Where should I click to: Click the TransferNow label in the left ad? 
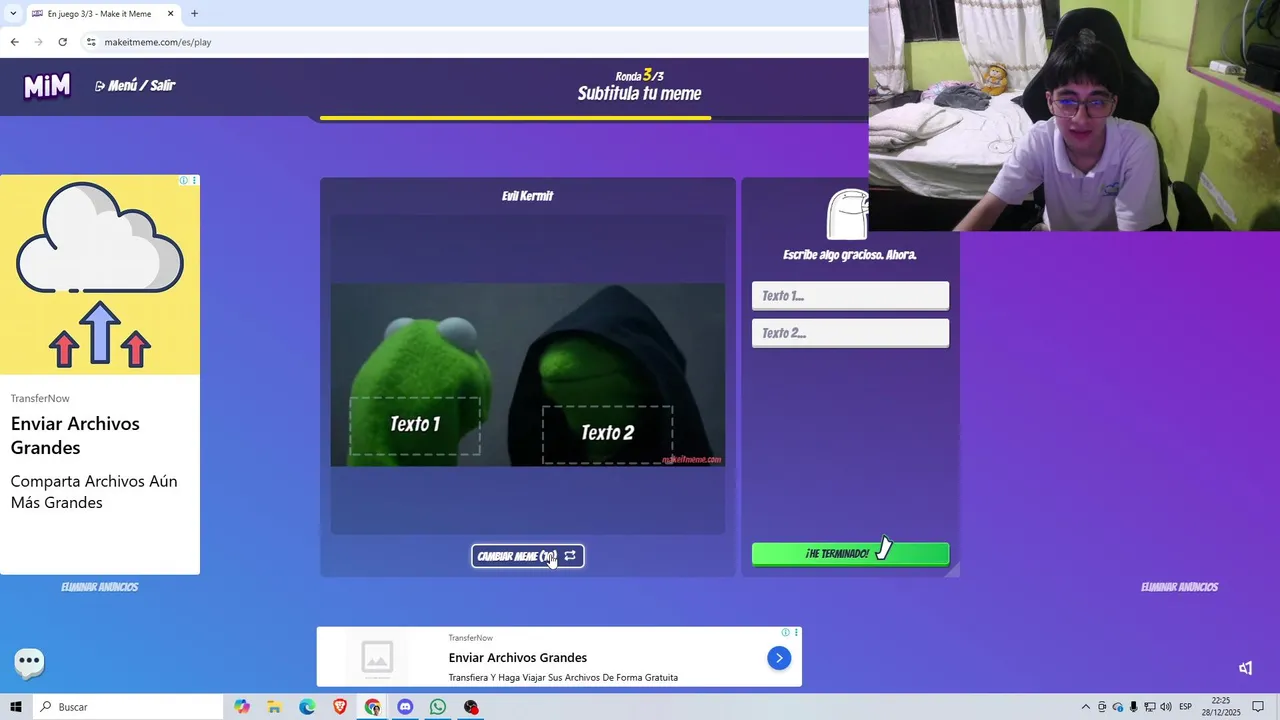click(40, 398)
